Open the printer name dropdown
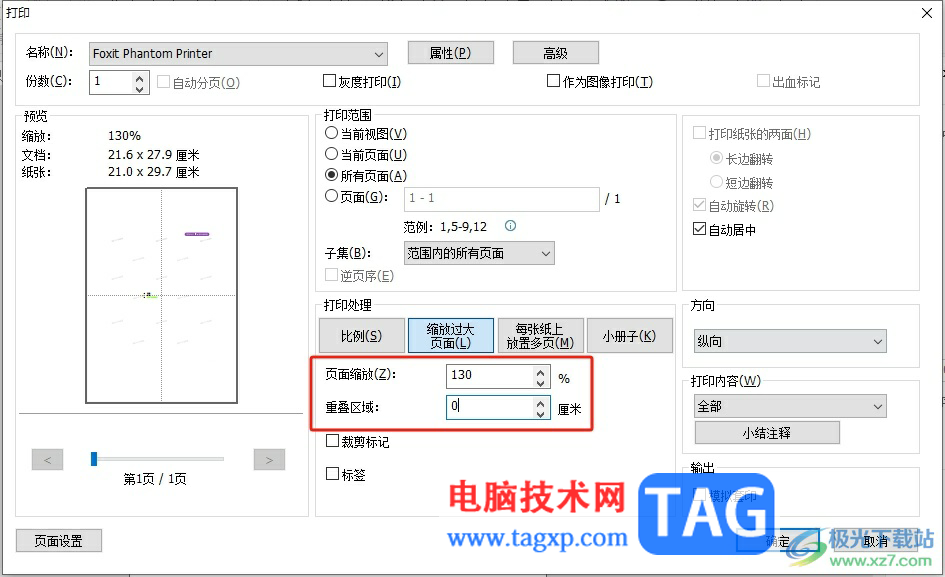 [238, 54]
